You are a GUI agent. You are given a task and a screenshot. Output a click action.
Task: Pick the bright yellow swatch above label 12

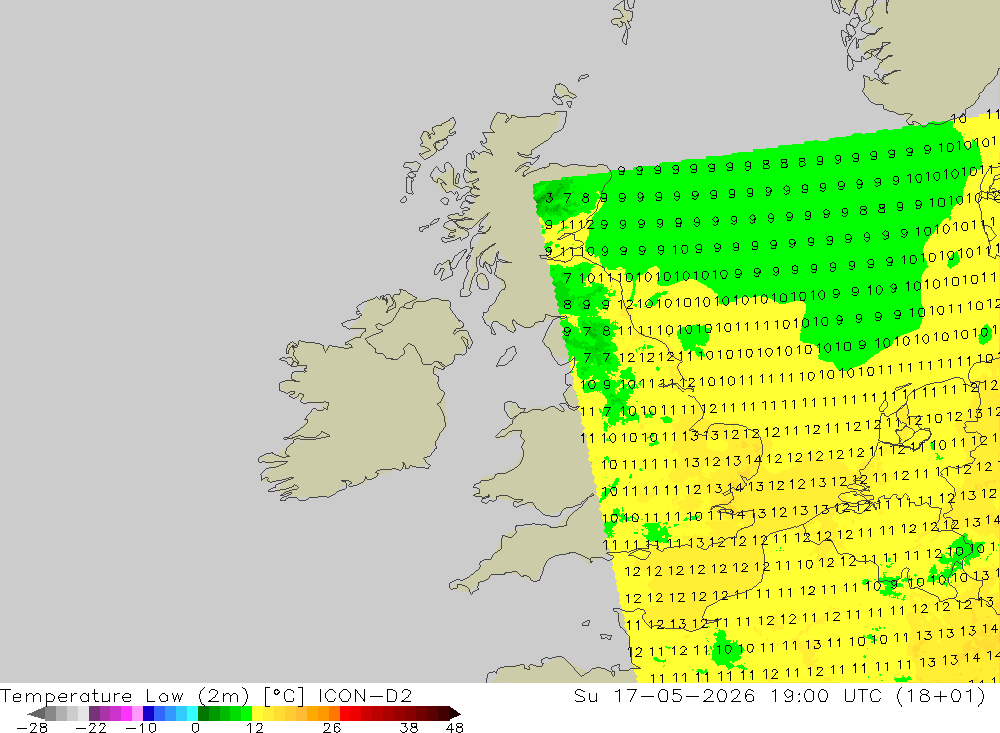[x=258, y=714]
